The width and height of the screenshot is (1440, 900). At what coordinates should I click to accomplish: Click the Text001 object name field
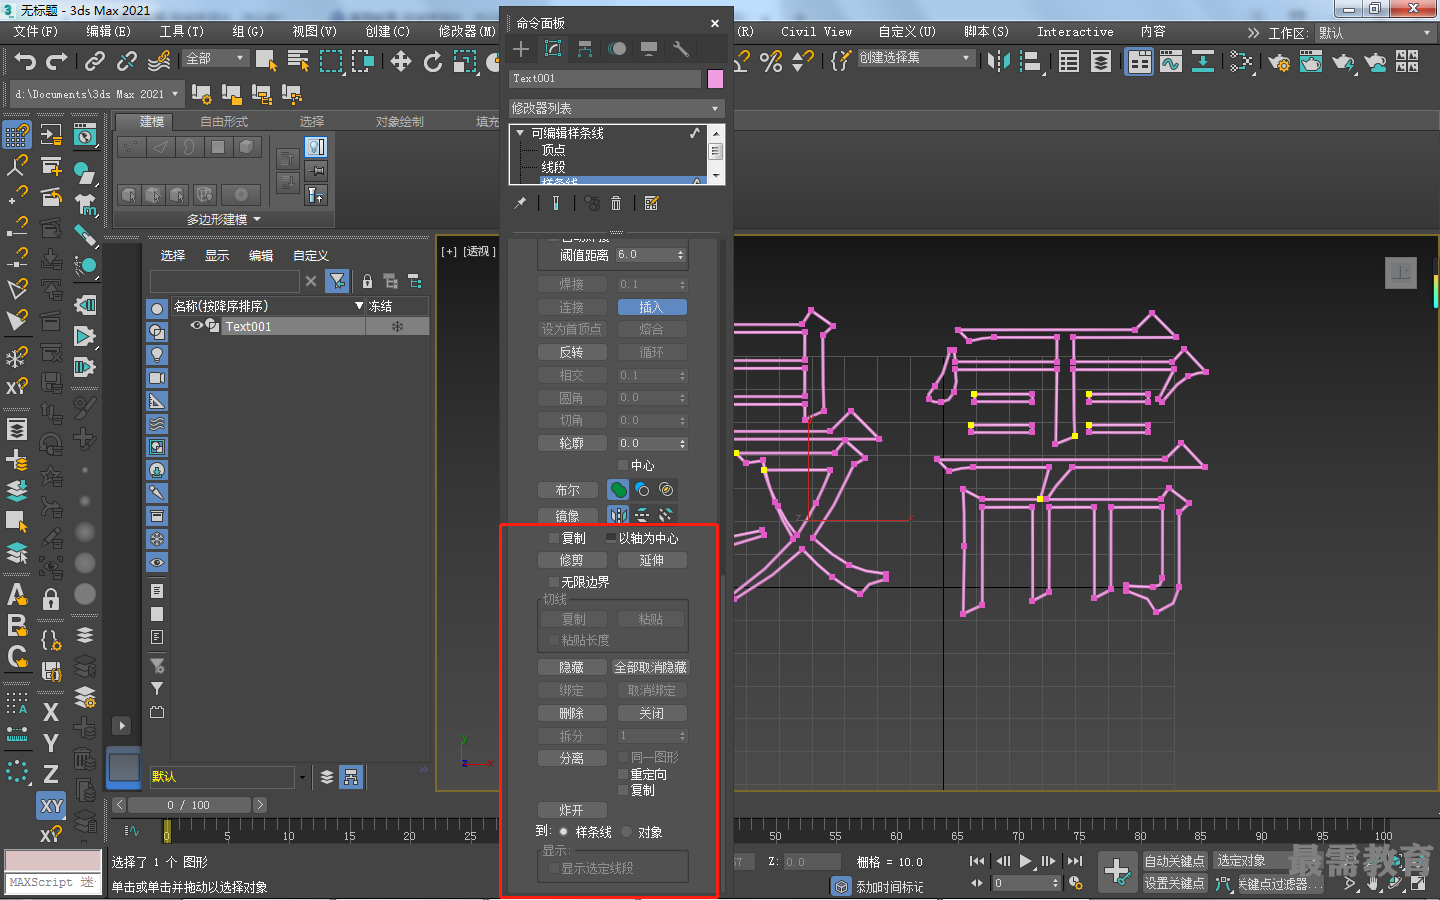(x=605, y=78)
